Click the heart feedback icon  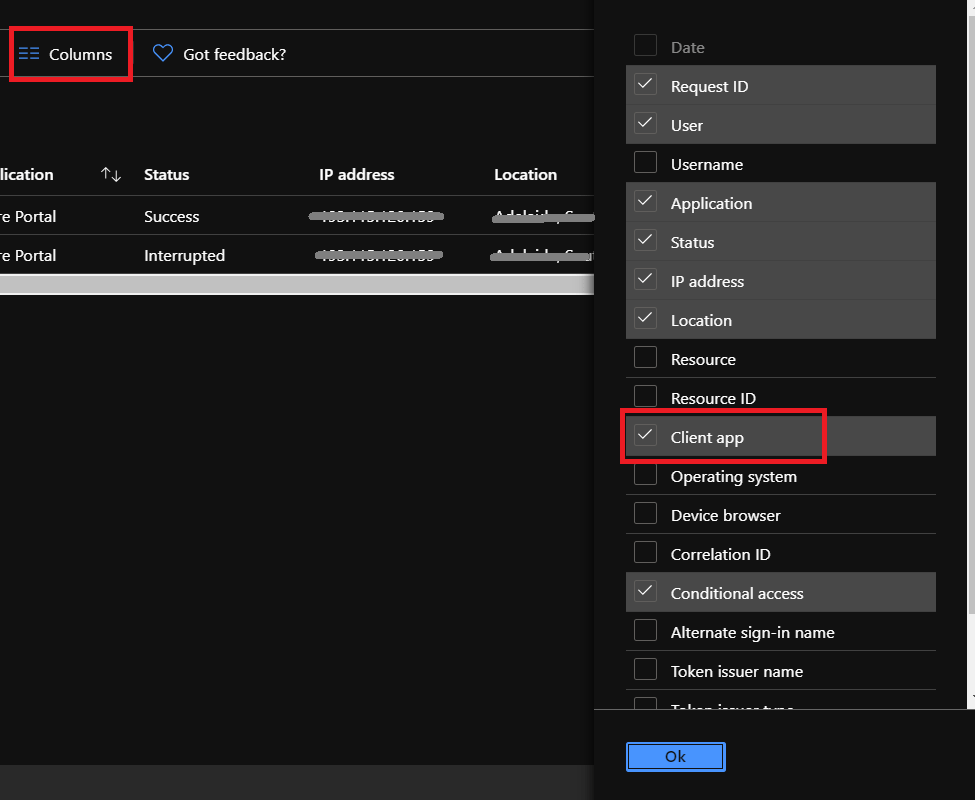163,54
